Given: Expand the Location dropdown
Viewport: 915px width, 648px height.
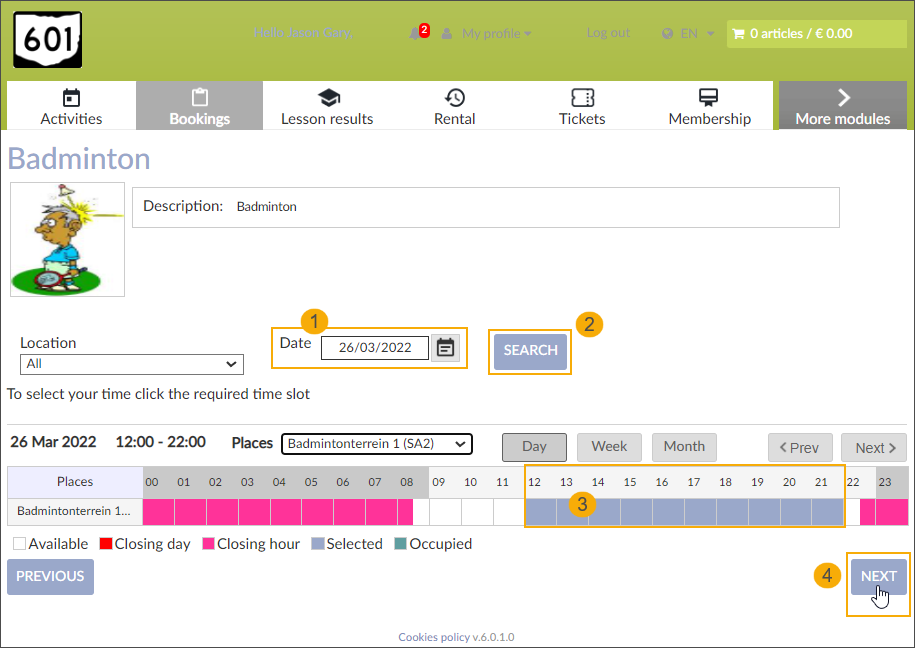Looking at the screenshot, I should tap(131, 364).
